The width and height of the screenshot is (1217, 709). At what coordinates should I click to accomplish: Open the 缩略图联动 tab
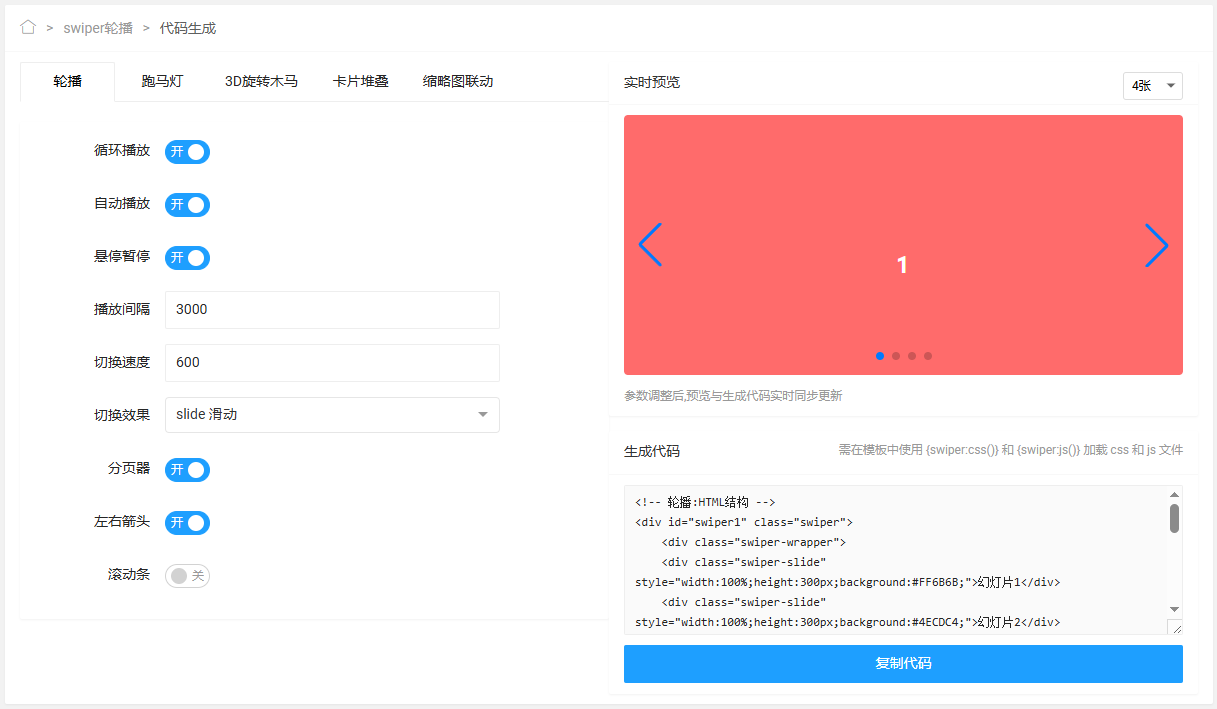click(x=458, y=82)
